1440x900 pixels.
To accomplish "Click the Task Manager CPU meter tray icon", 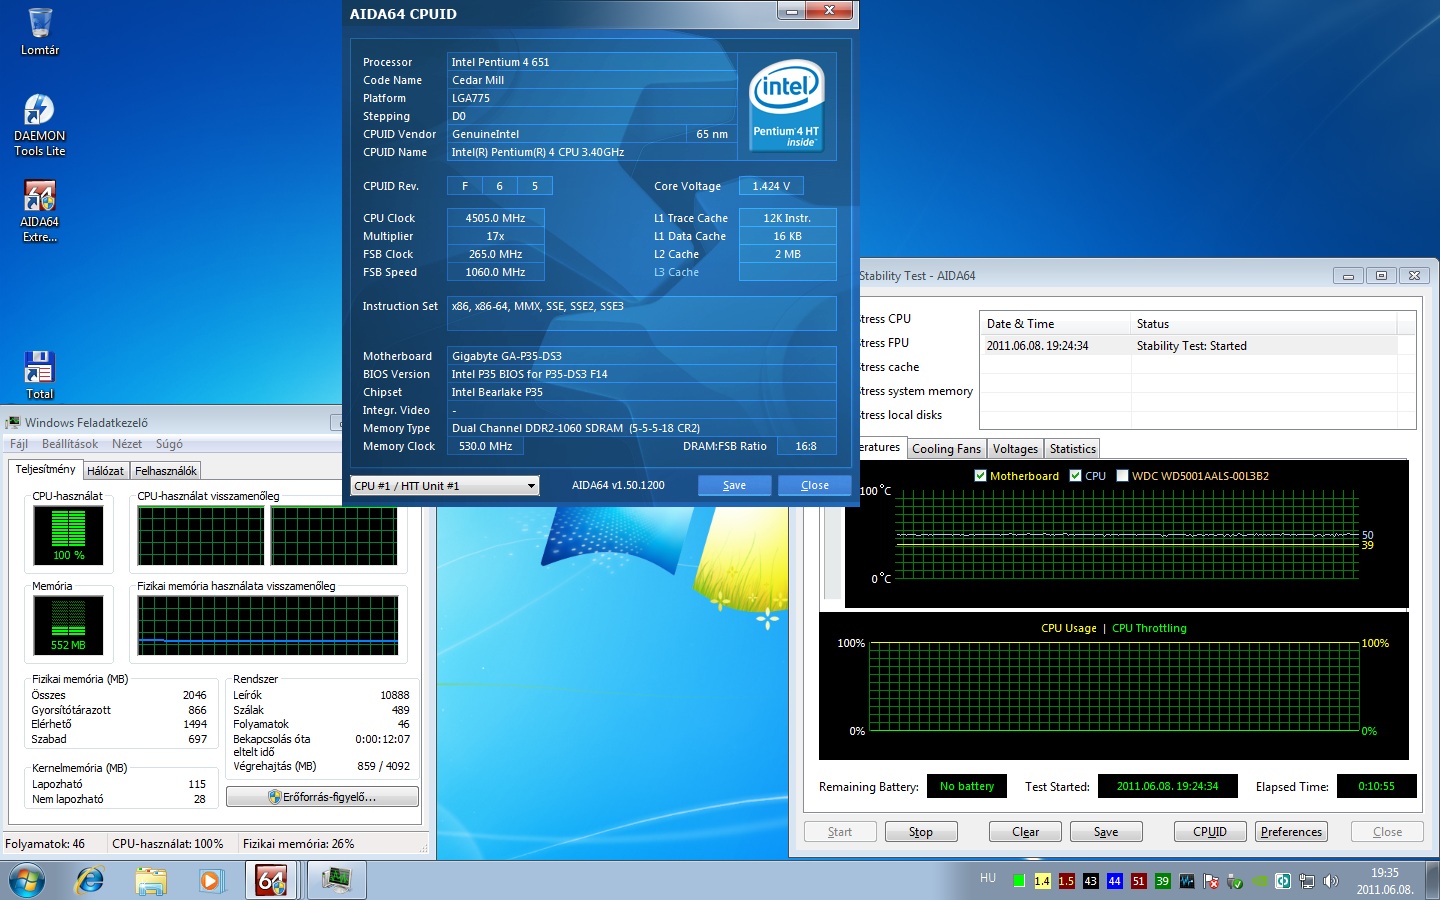I will (1187, 881).
